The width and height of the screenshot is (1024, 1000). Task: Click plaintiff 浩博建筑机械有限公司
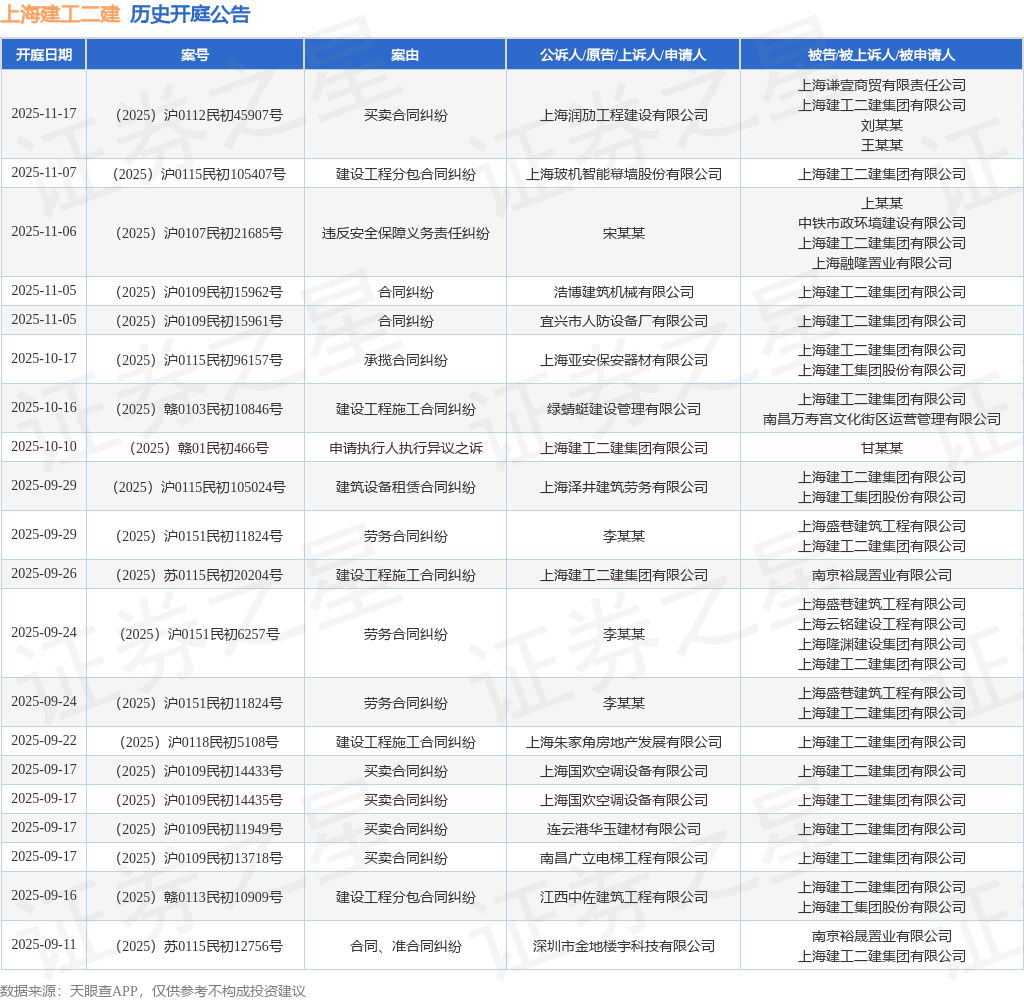coord(624,292)
